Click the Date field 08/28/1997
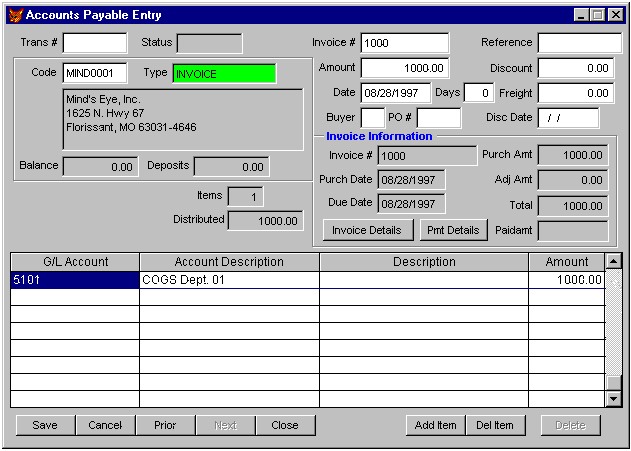Viewport: 631px width, 451px height. (395, 93)
